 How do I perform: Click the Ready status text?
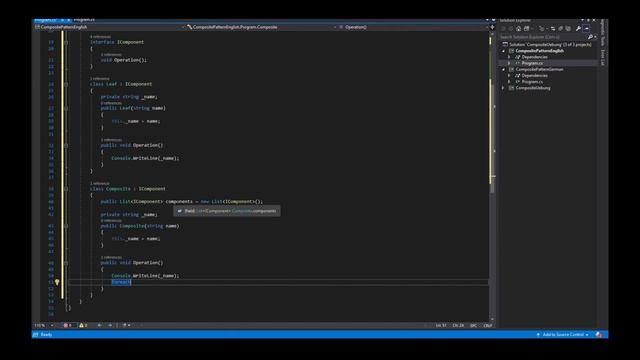[x=46, y=335]
